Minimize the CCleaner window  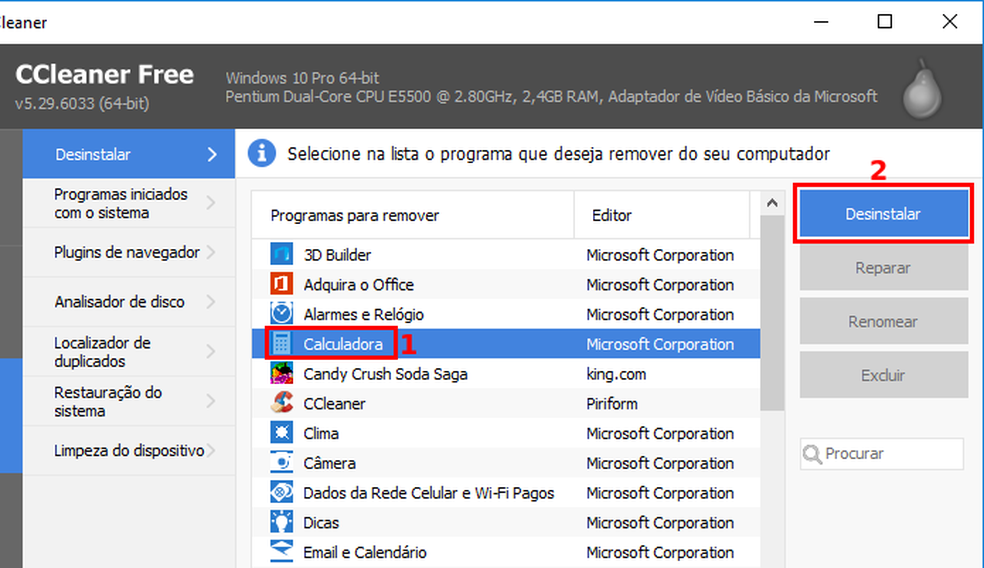coord(821,22)
